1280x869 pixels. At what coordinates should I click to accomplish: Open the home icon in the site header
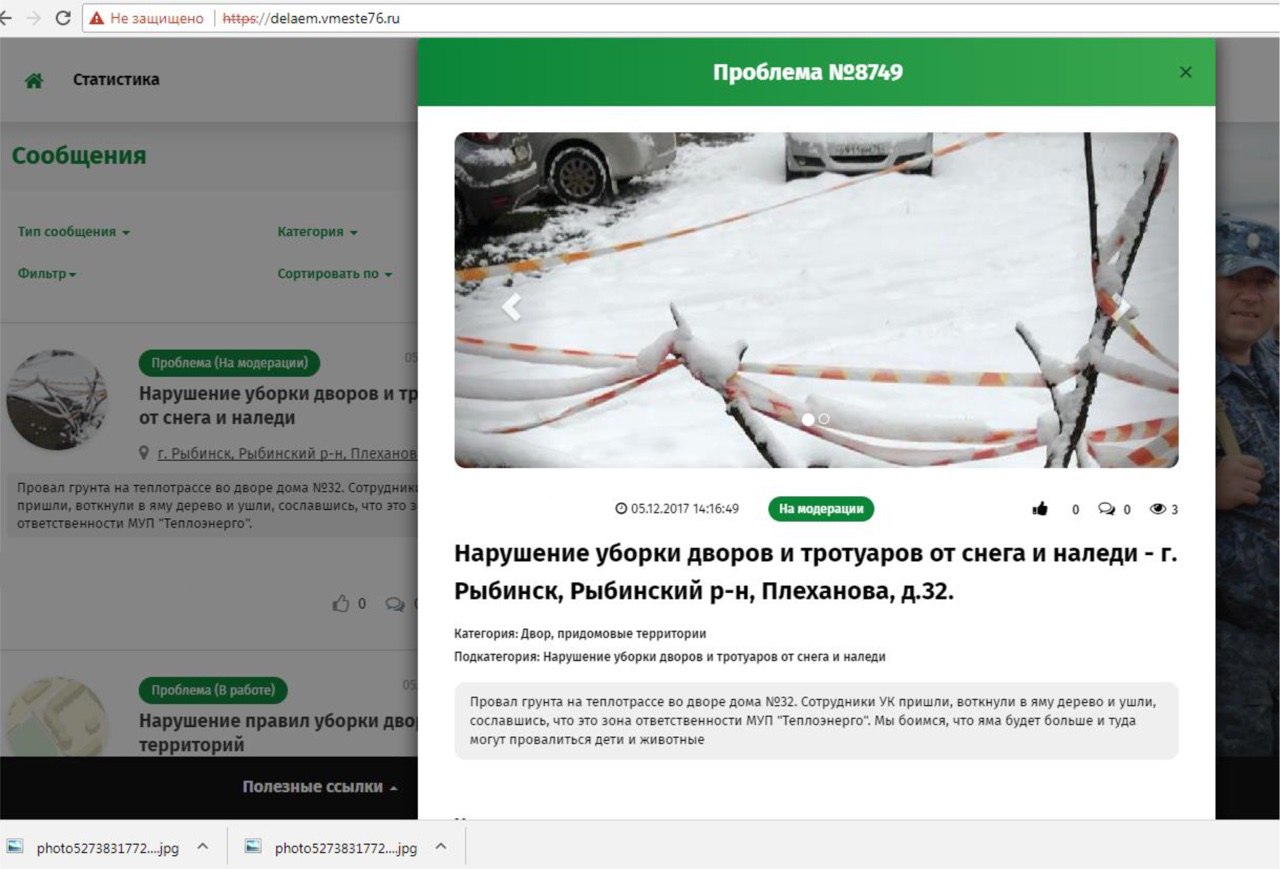point(34,81)
